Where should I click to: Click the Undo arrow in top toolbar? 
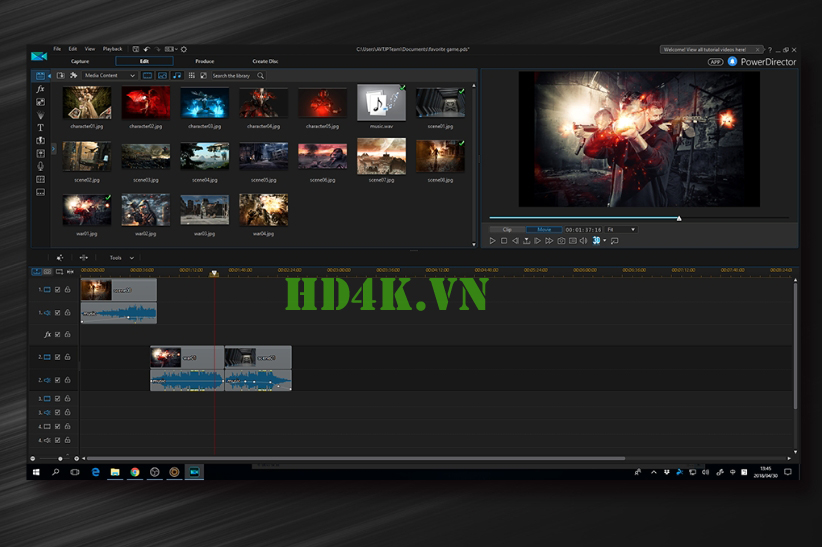point(147,49)
